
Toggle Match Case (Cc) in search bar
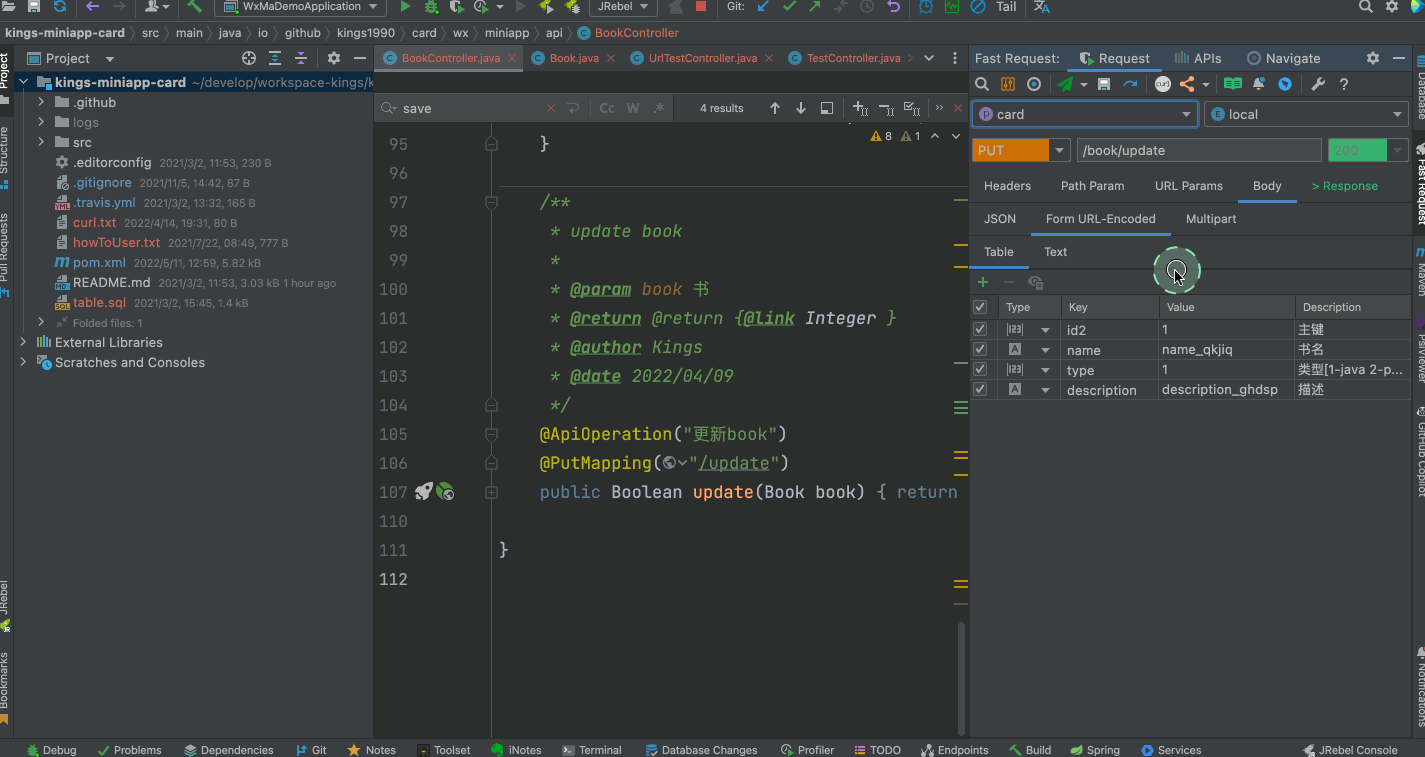tap(607, 108)
